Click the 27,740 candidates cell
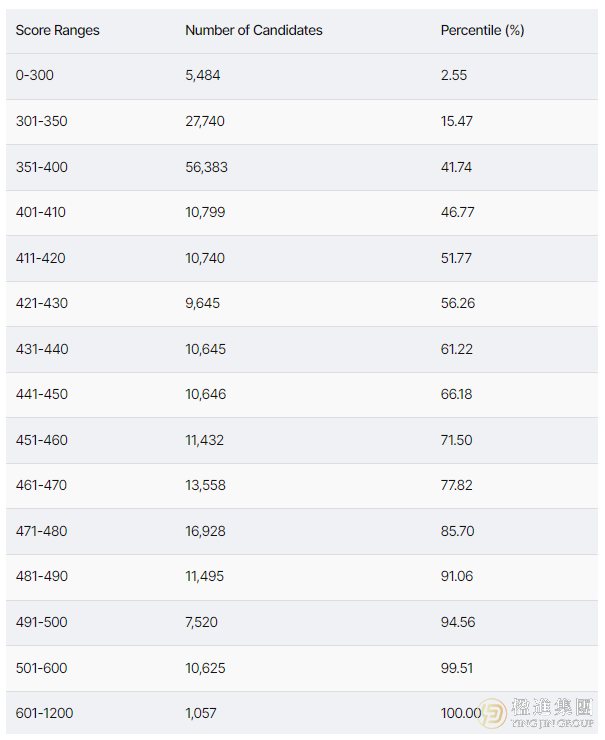The width and height of the screenshot is (605, 740). (x=205, y=121)
